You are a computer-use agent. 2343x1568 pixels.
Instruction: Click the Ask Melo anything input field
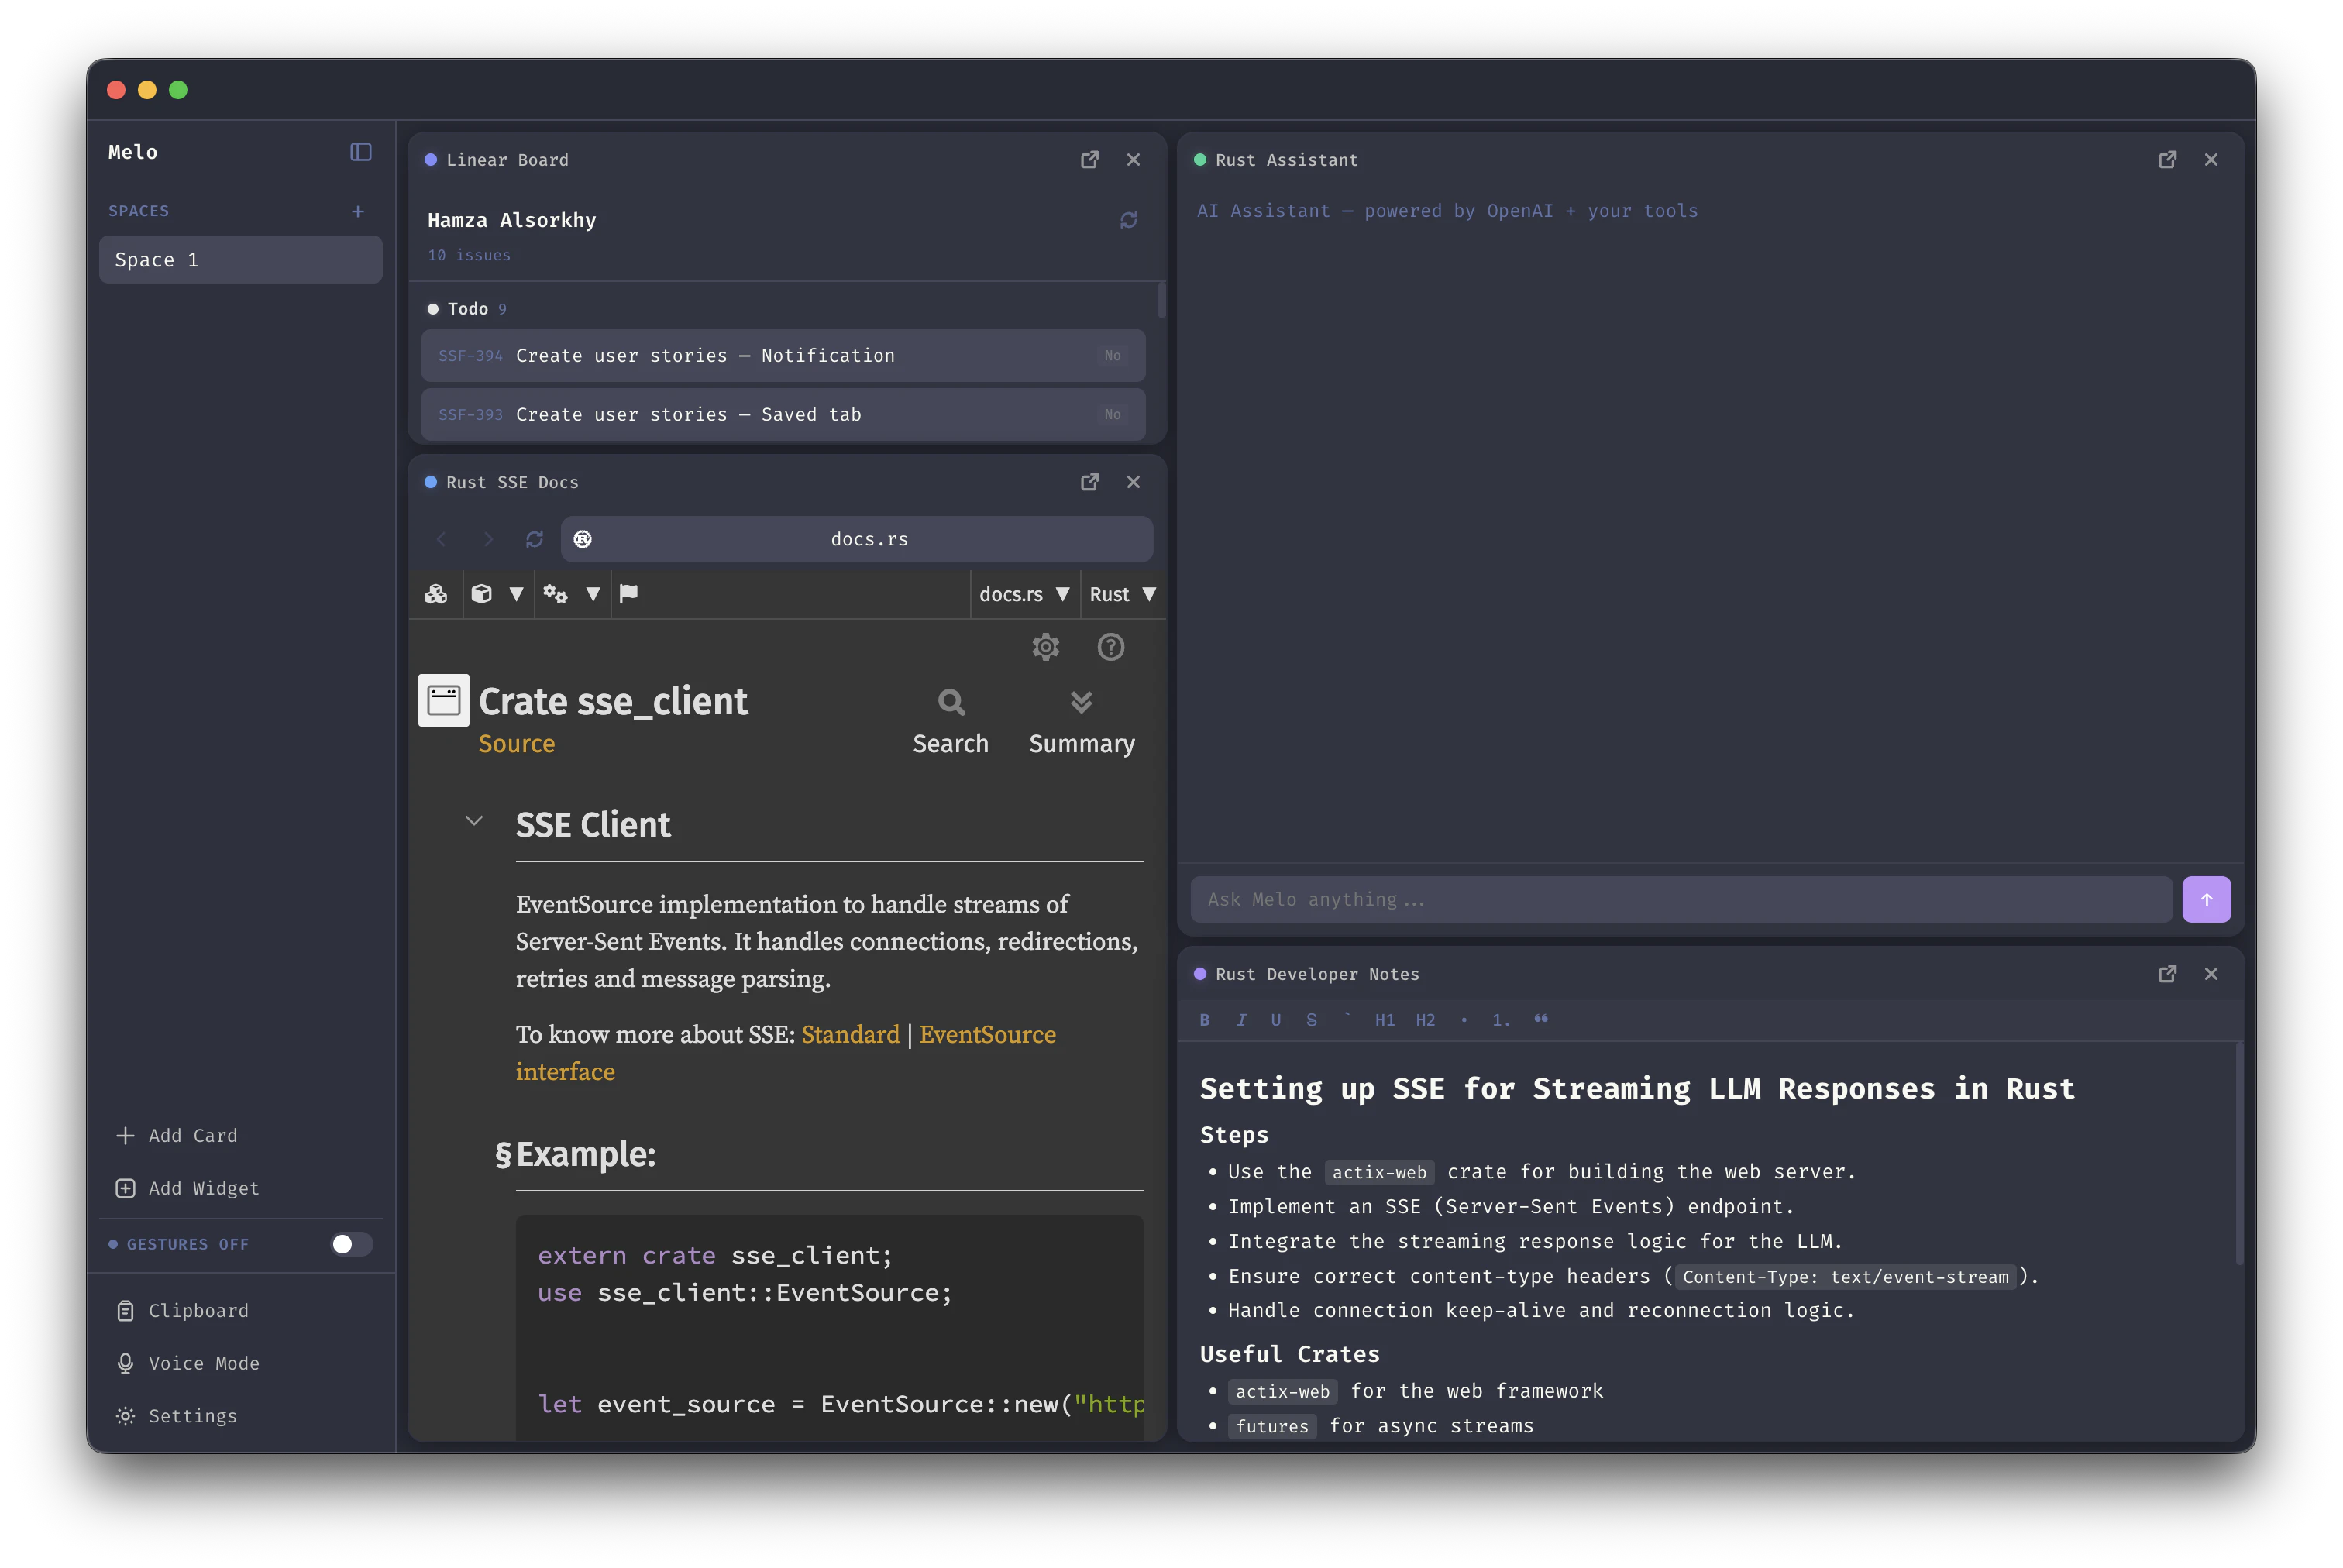(x=1680, y=899)
